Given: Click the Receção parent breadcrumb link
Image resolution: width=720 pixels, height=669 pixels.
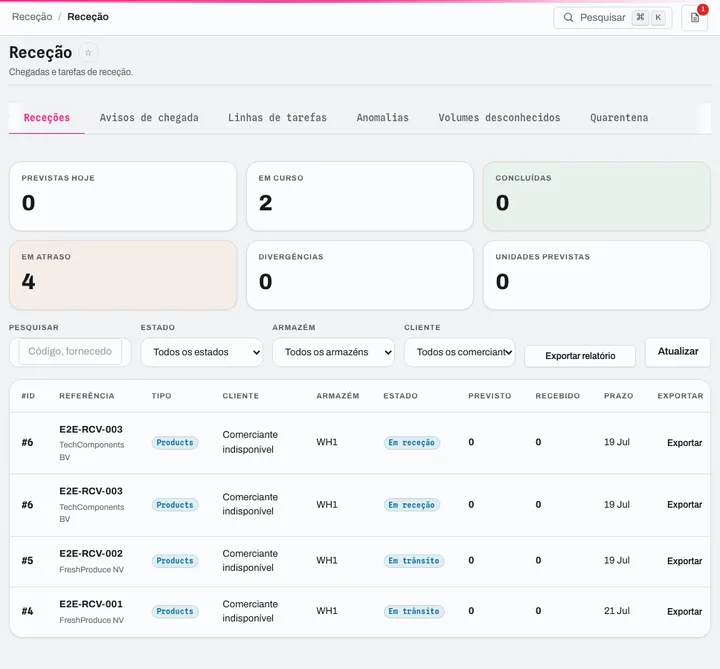Looking at the screenshot, I should point(32,17).
